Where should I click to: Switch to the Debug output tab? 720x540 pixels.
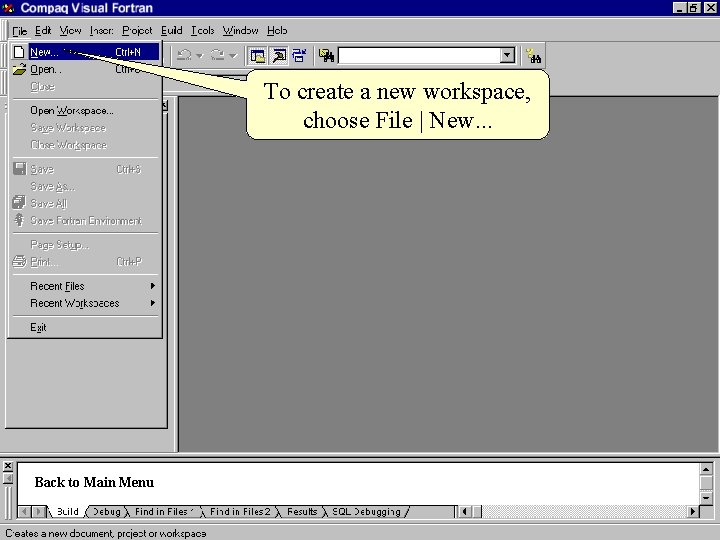(107, 512)
